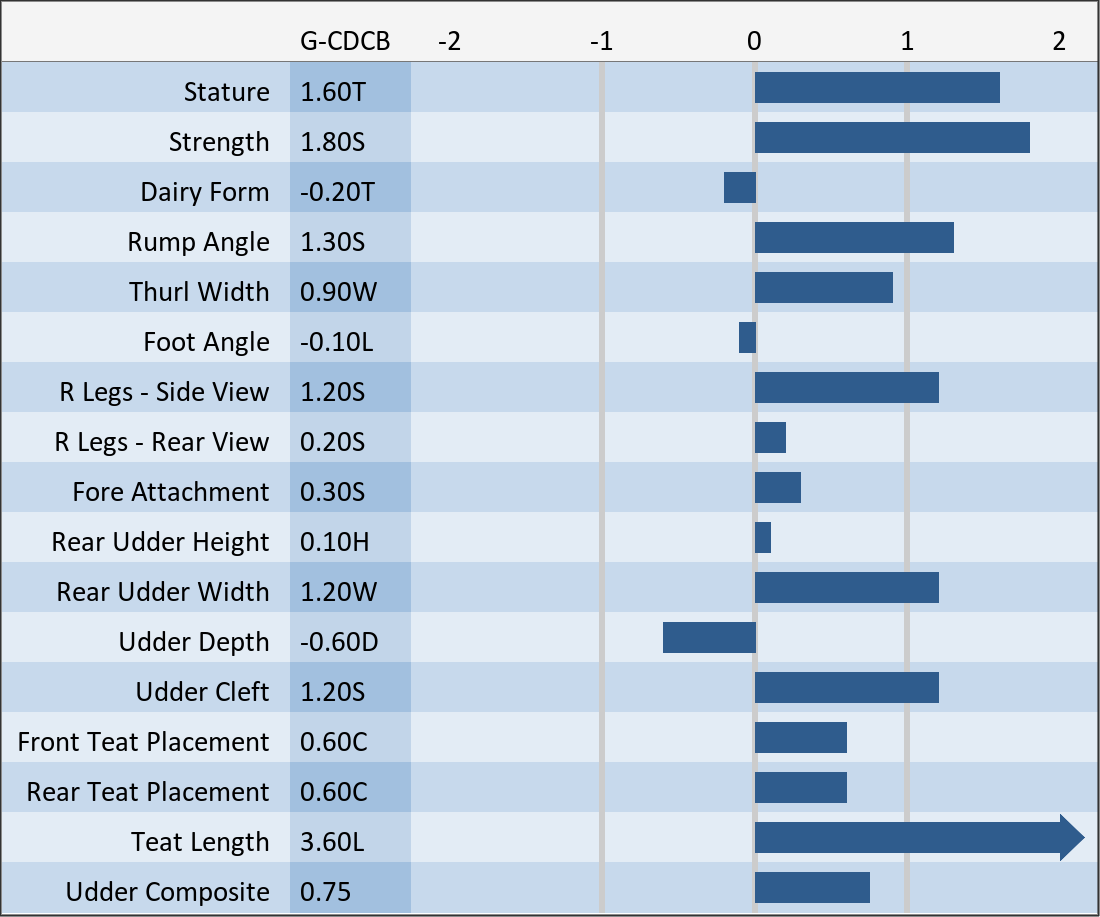
Task: Click the Foot Angle value -0.10L
Action: [x=337, y=342]
